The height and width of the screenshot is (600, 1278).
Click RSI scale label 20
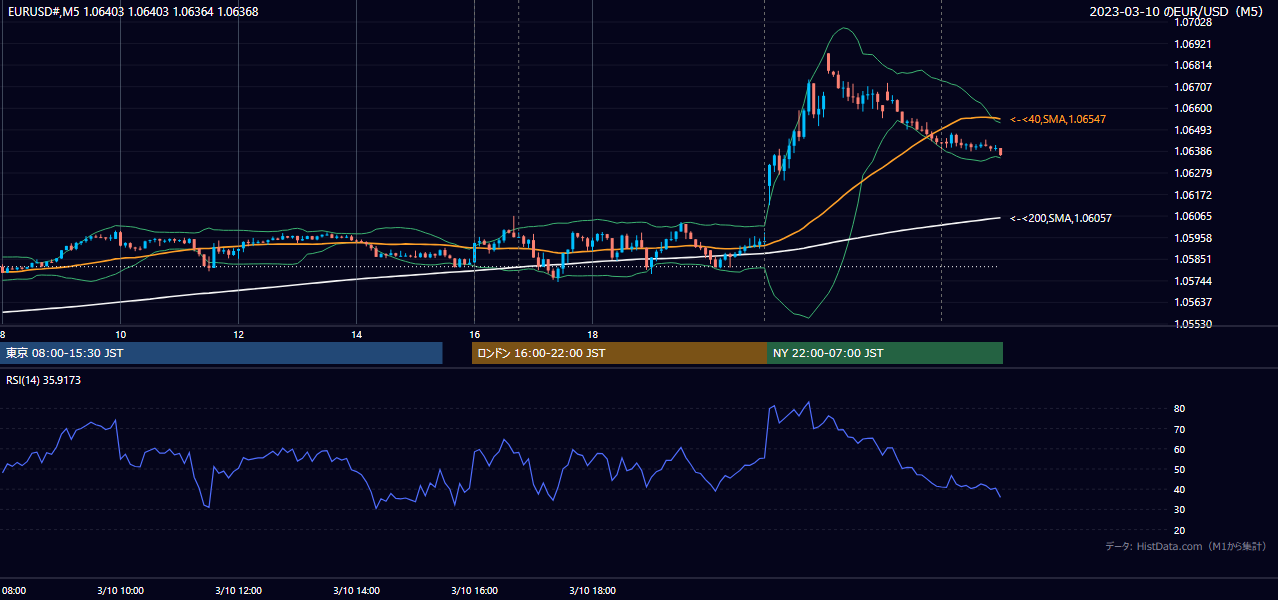tap(1179, 530)
